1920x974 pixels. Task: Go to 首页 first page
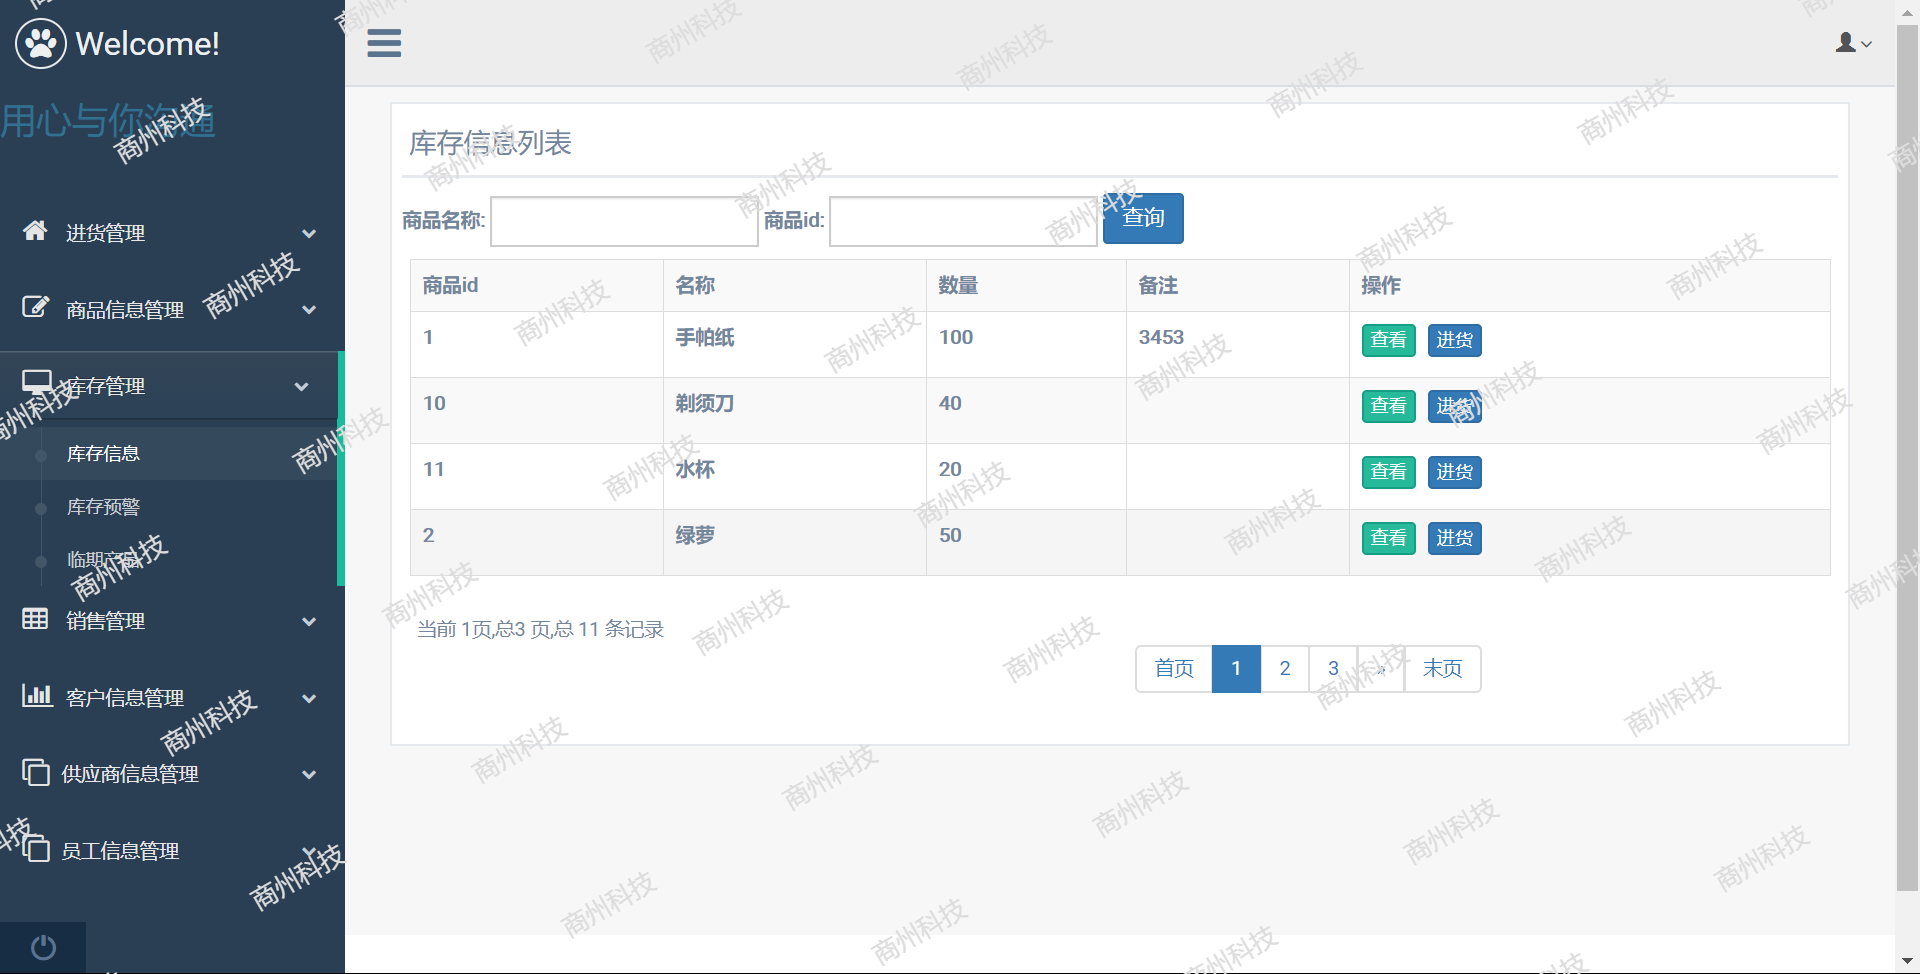pyautogui.click(x=1174, y=669)
